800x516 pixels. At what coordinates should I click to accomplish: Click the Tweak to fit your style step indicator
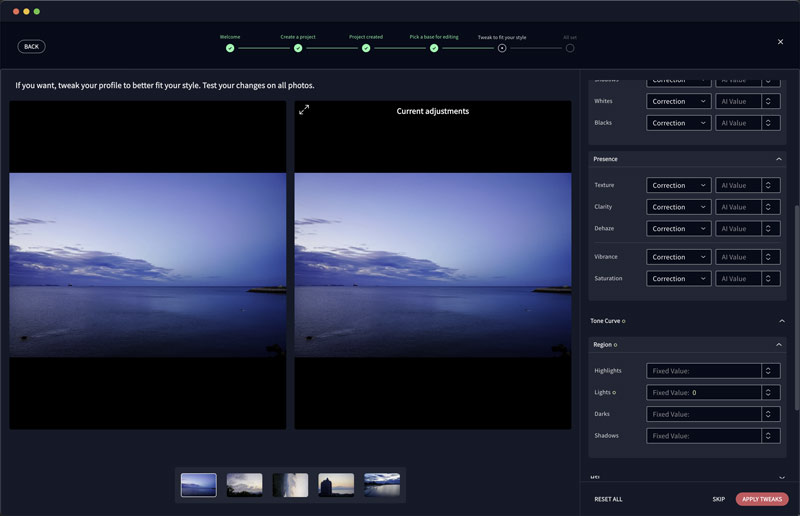click(502, 47)
